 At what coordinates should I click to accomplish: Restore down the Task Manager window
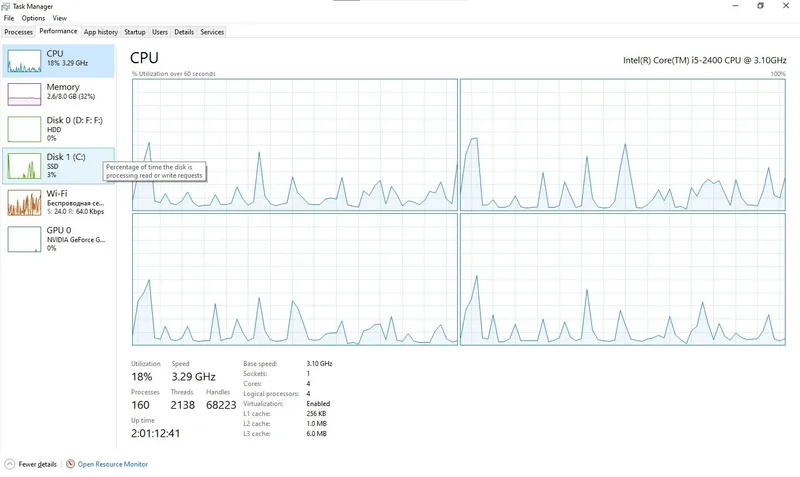[x=760, y=6]
